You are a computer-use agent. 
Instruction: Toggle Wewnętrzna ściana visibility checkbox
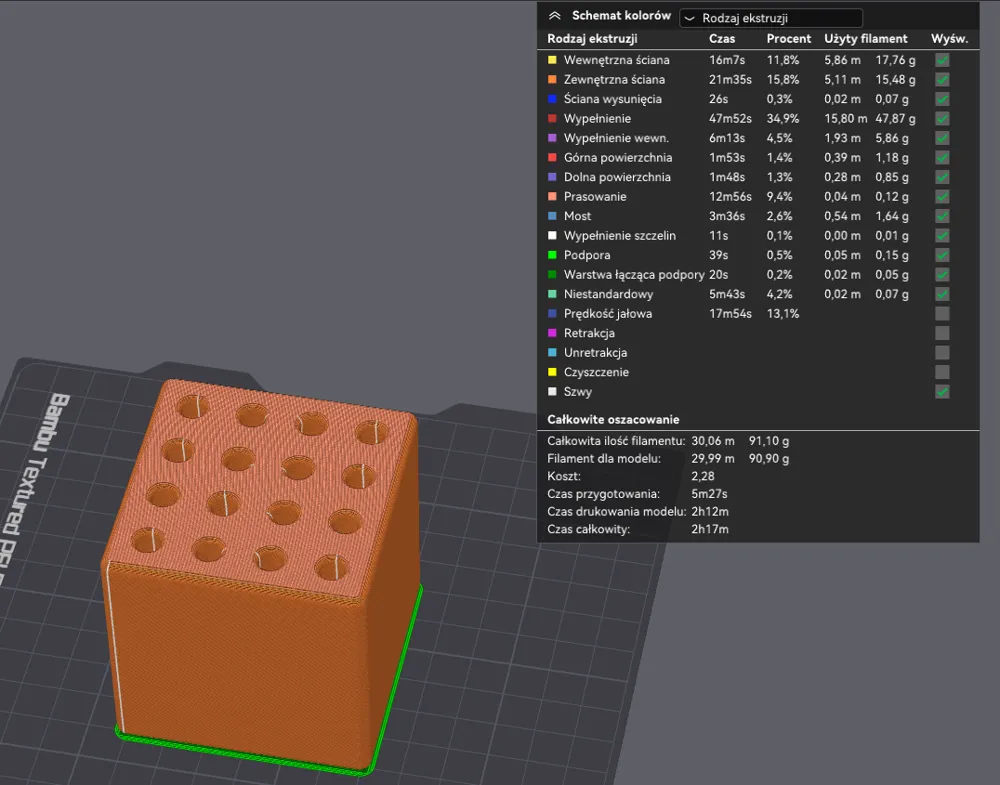[x=942, y=60]
